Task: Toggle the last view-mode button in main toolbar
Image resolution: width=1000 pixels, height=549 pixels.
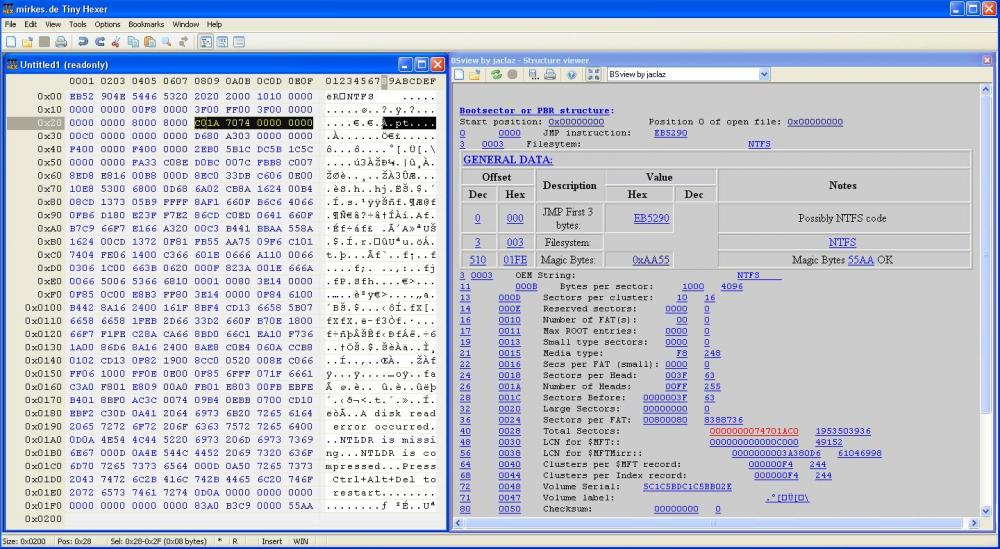Action: click(239, 42)
